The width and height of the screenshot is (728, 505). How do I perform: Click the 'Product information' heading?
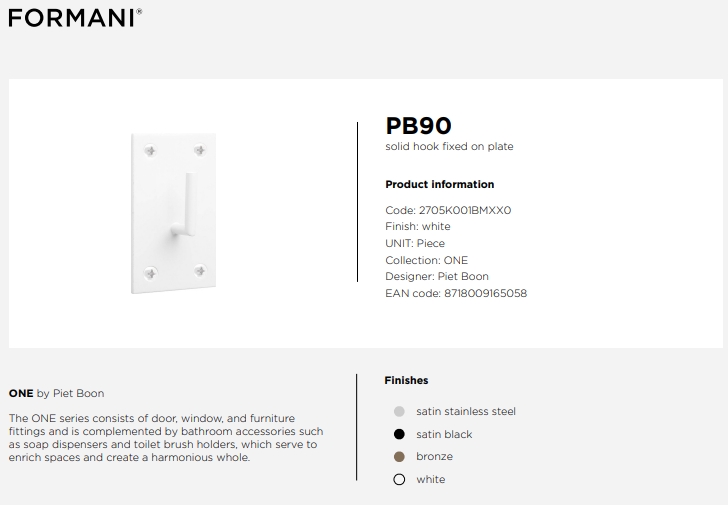[x=440, y=184]
